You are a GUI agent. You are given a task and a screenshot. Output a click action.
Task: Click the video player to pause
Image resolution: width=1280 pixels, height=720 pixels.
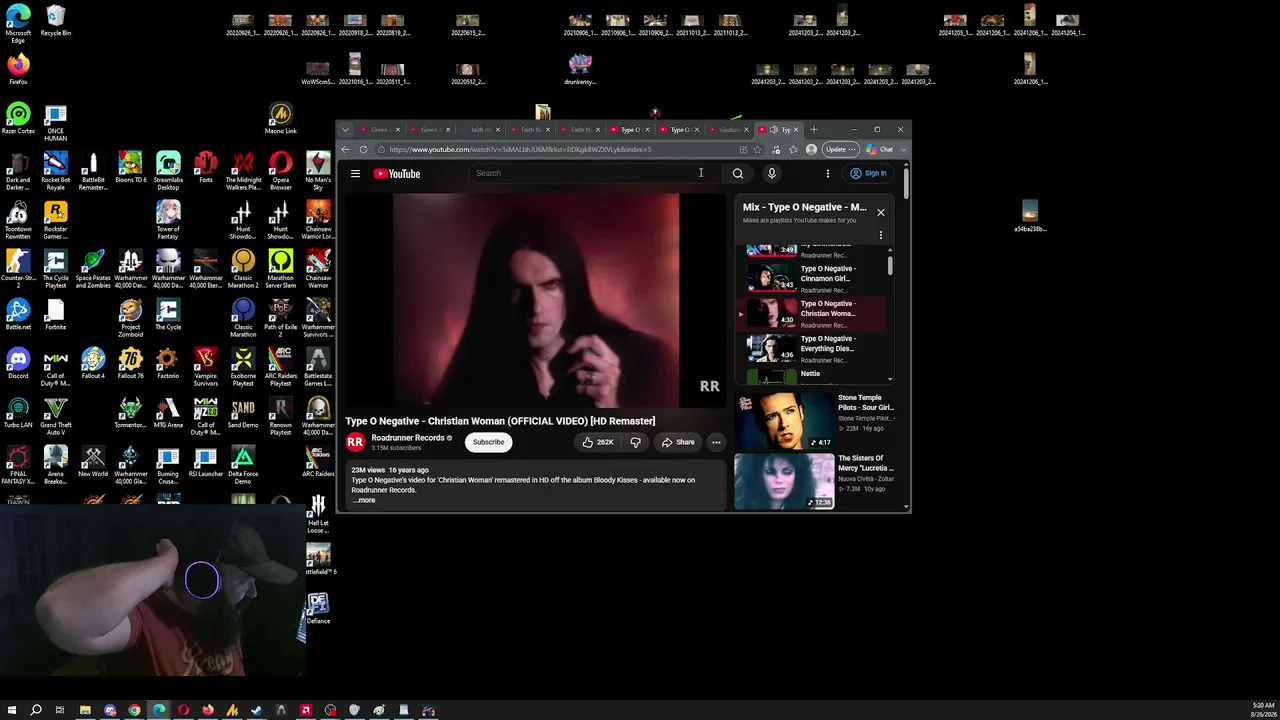pyautogui.click(x=536, y=300)
